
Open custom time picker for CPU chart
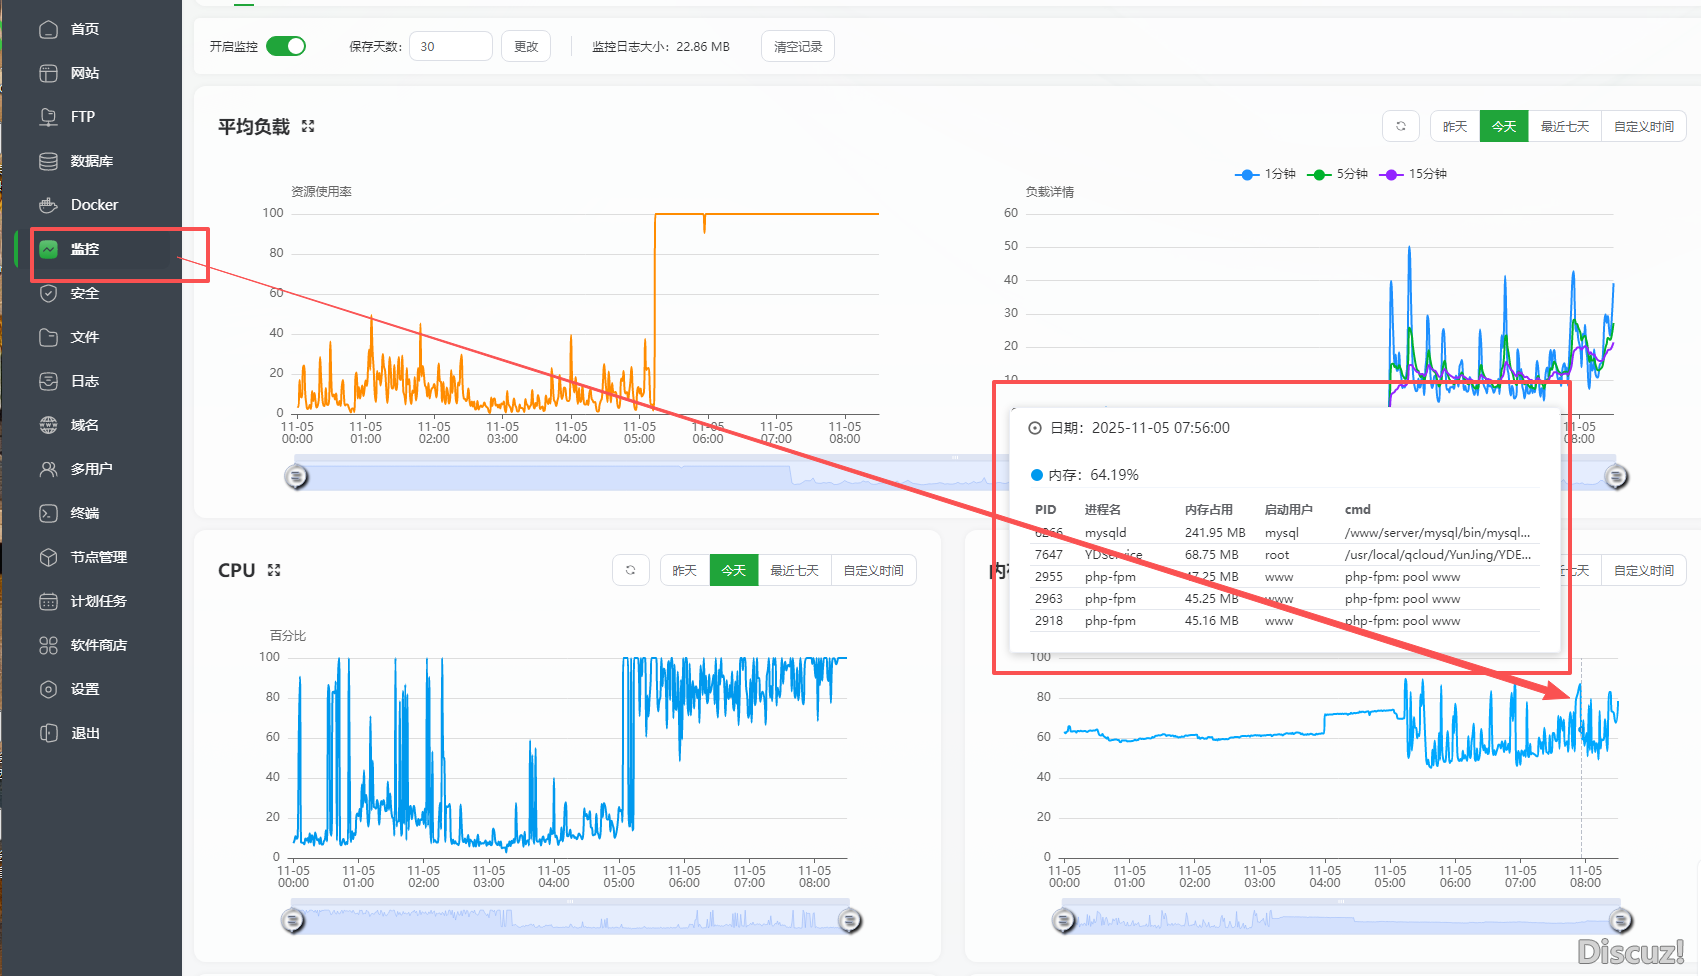coord(873,570)
